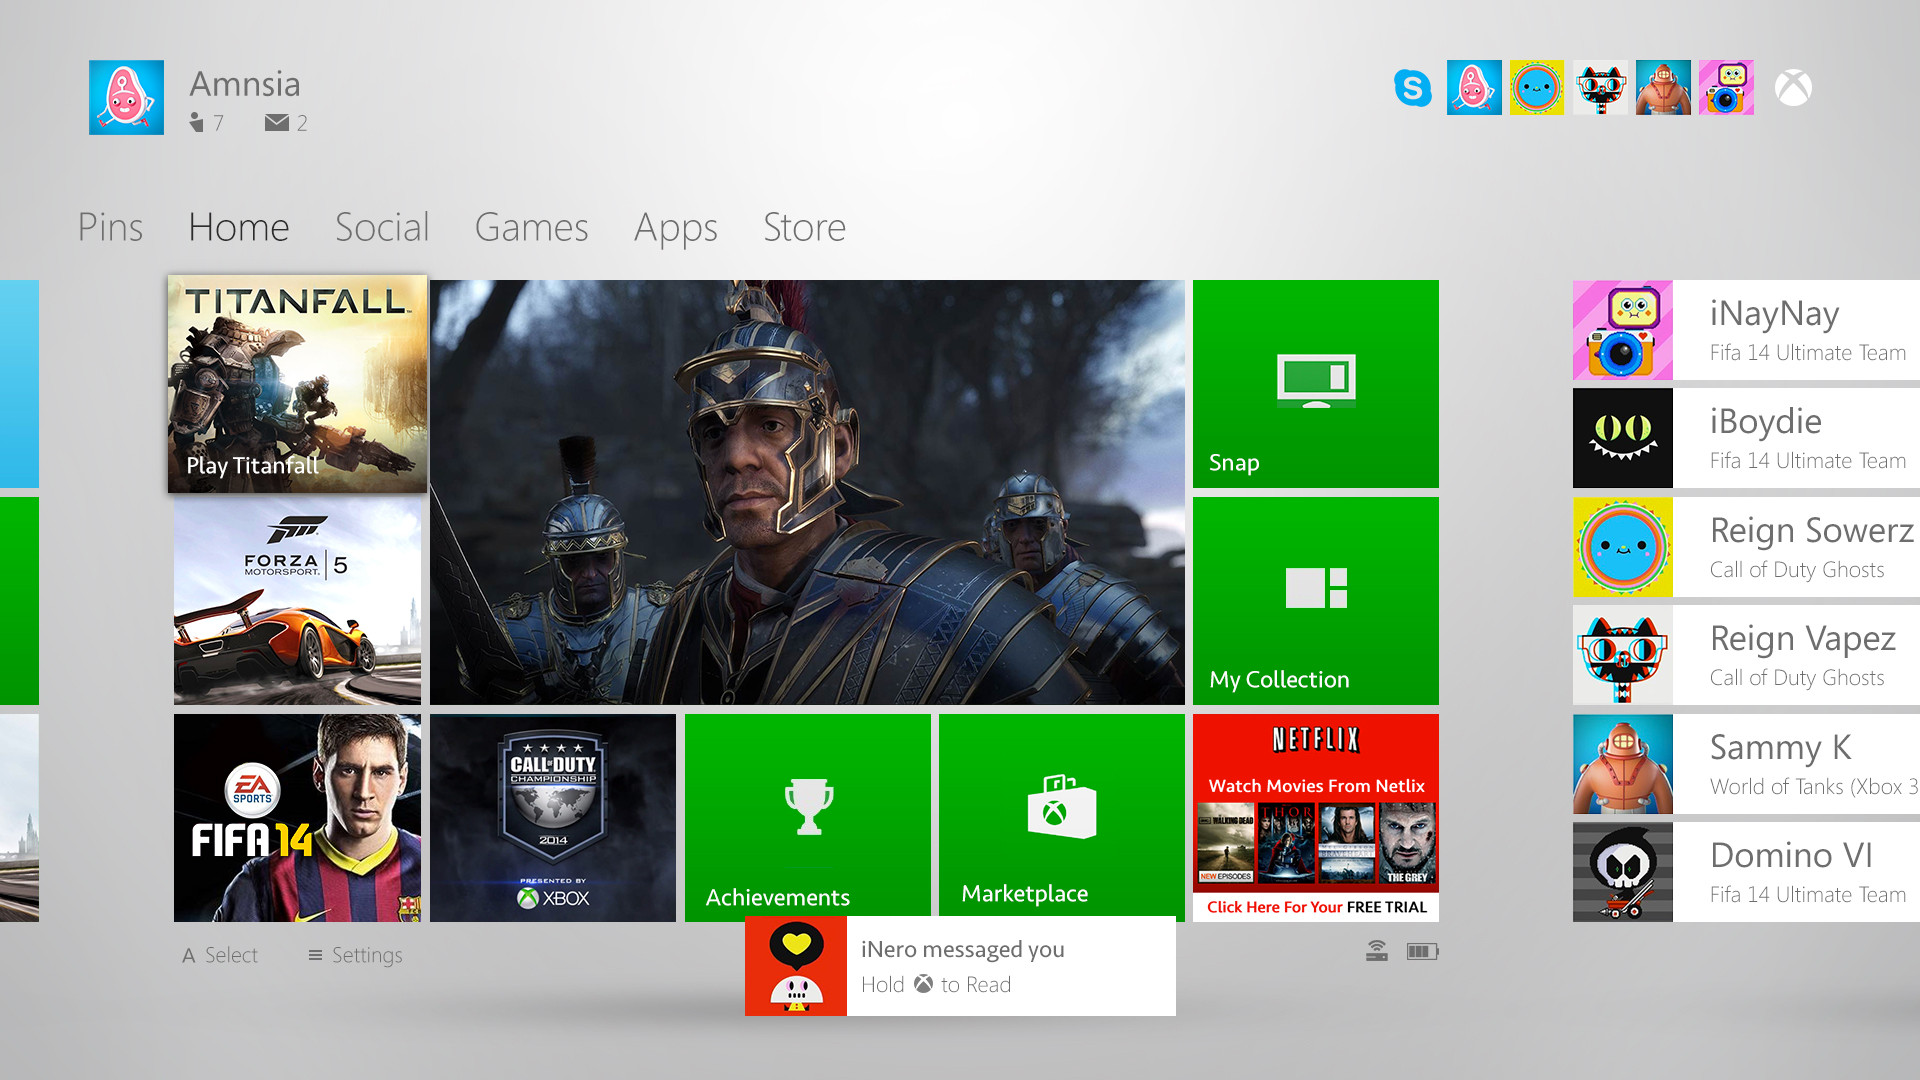
Task: Click the My Collection grid icon
Action: (x=1316, y=588)
